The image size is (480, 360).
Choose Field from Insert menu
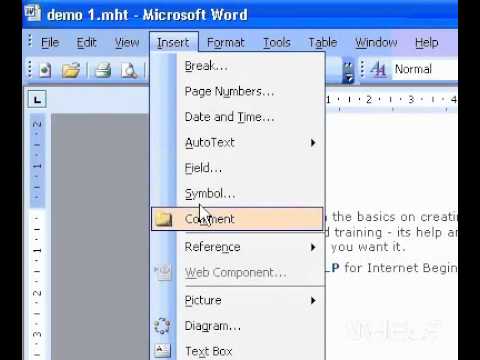click(237, 168)
